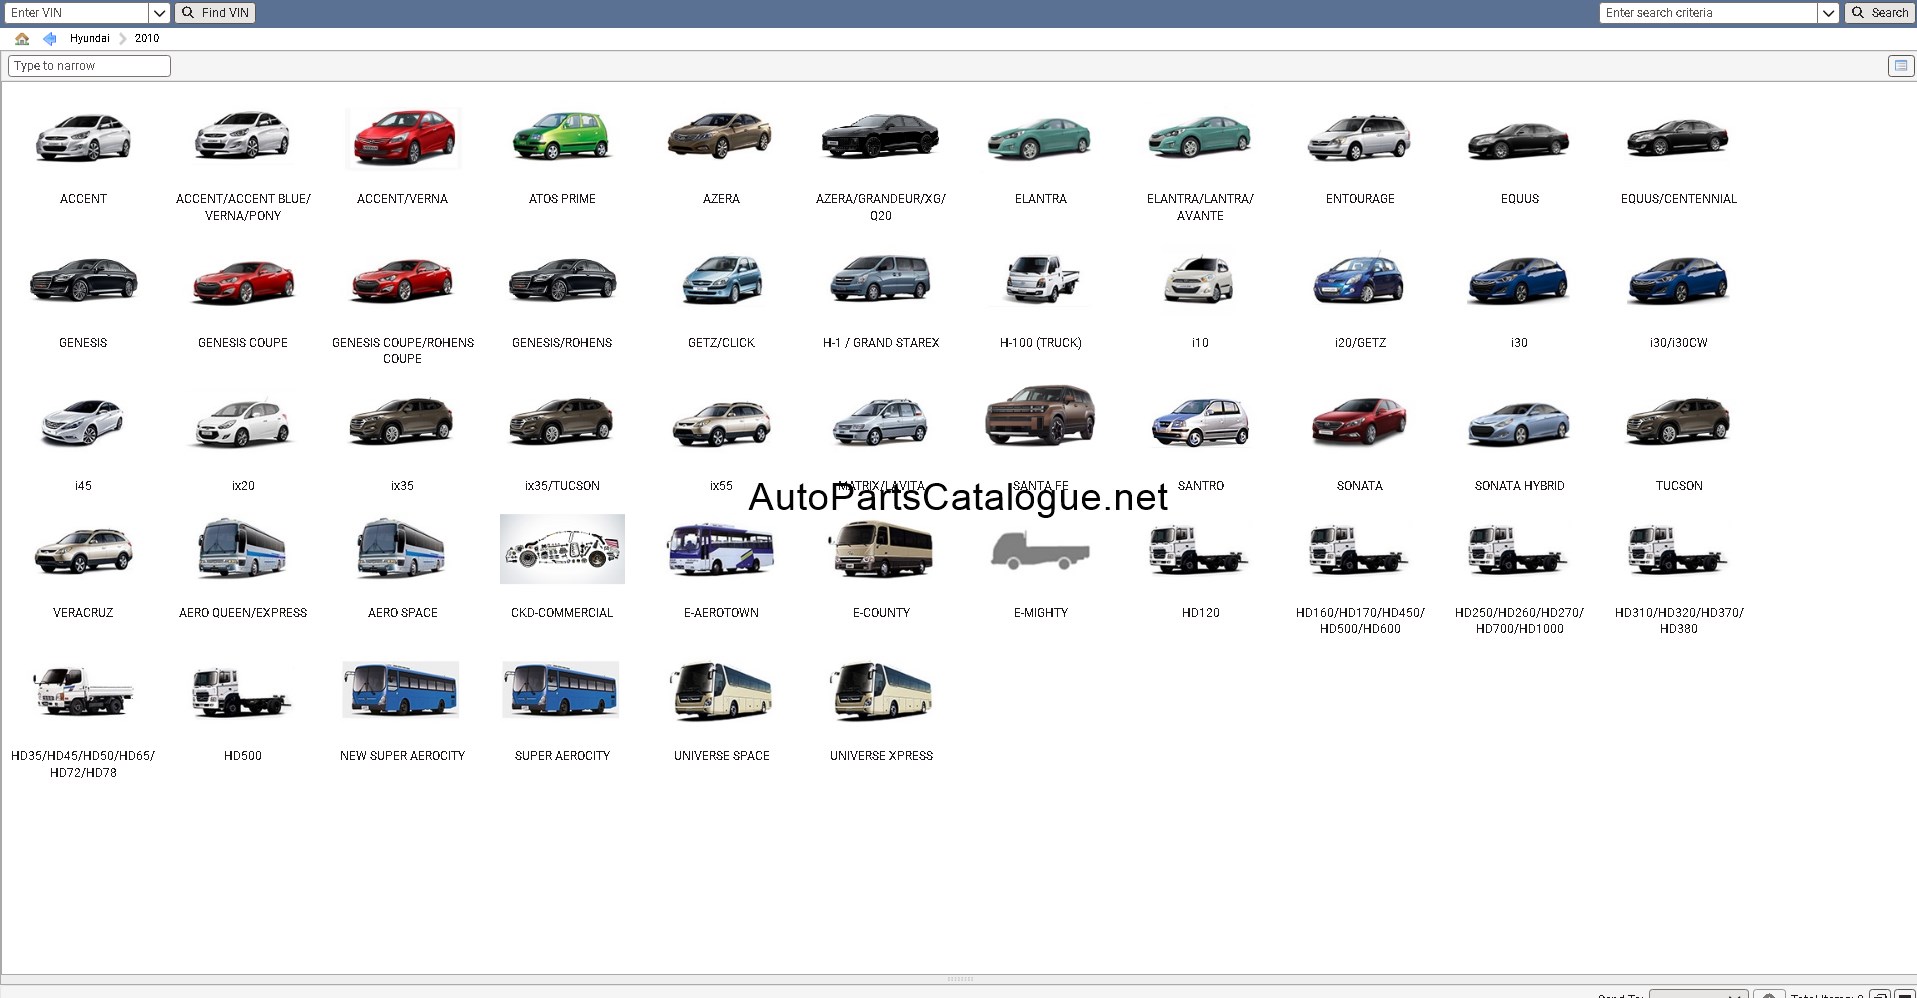
Task: Expand the Enter VIN dropdown arrow
Action: [x=159, y=13]
